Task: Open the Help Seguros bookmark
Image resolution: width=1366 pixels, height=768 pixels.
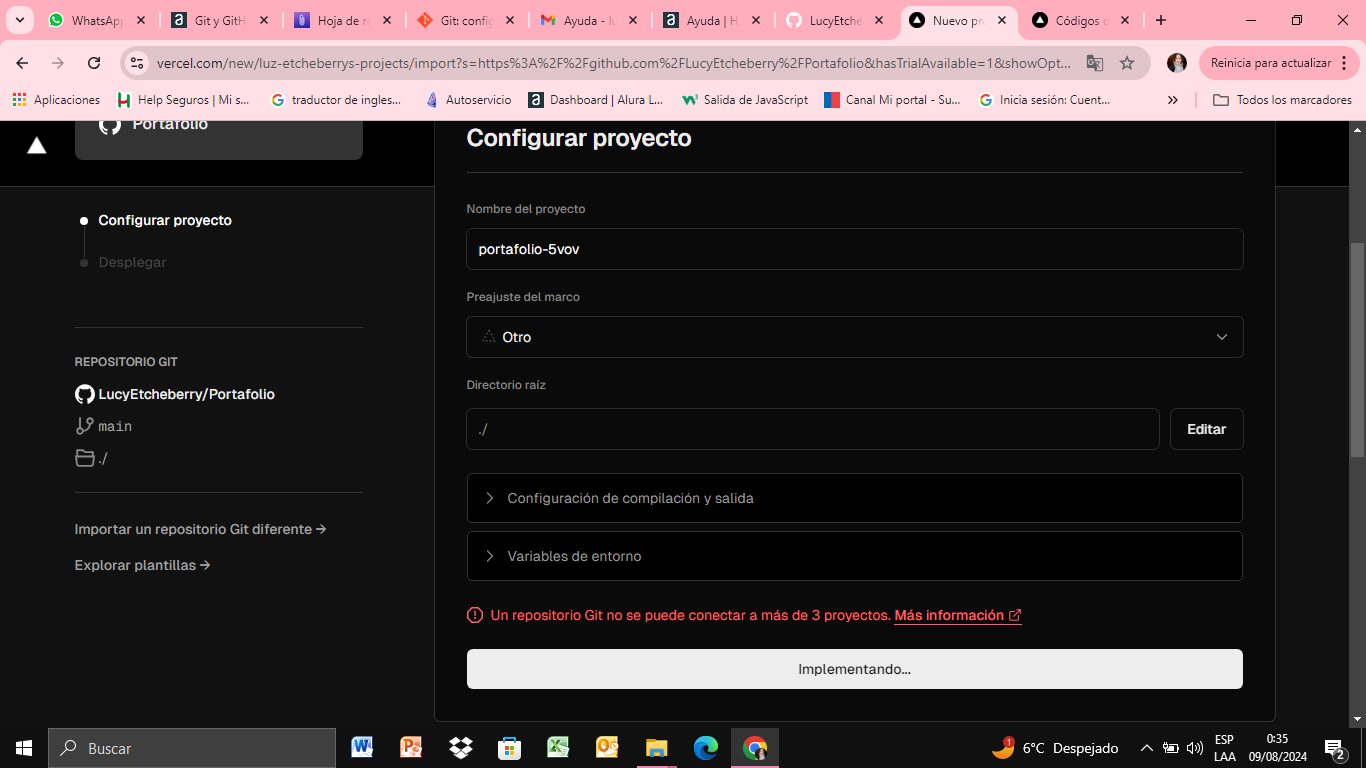Action: [x=183, y=100]
